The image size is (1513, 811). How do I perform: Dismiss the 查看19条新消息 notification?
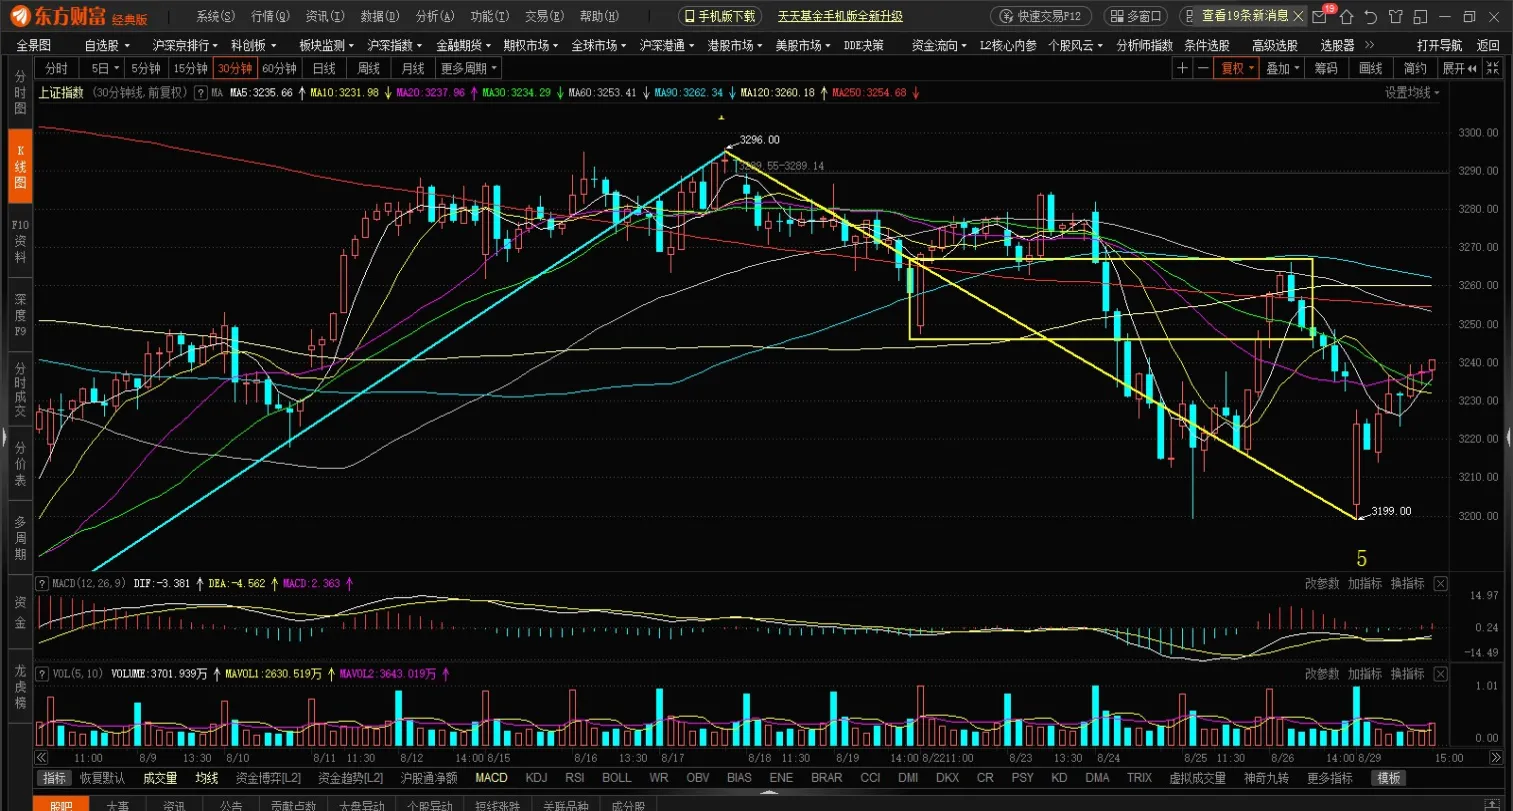click(1299, 16)
